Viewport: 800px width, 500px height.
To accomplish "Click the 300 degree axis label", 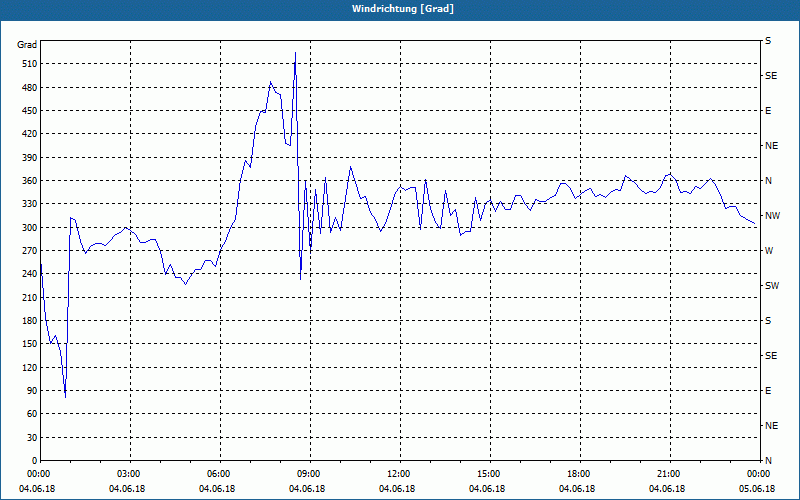I will click(x=30, y=227).
